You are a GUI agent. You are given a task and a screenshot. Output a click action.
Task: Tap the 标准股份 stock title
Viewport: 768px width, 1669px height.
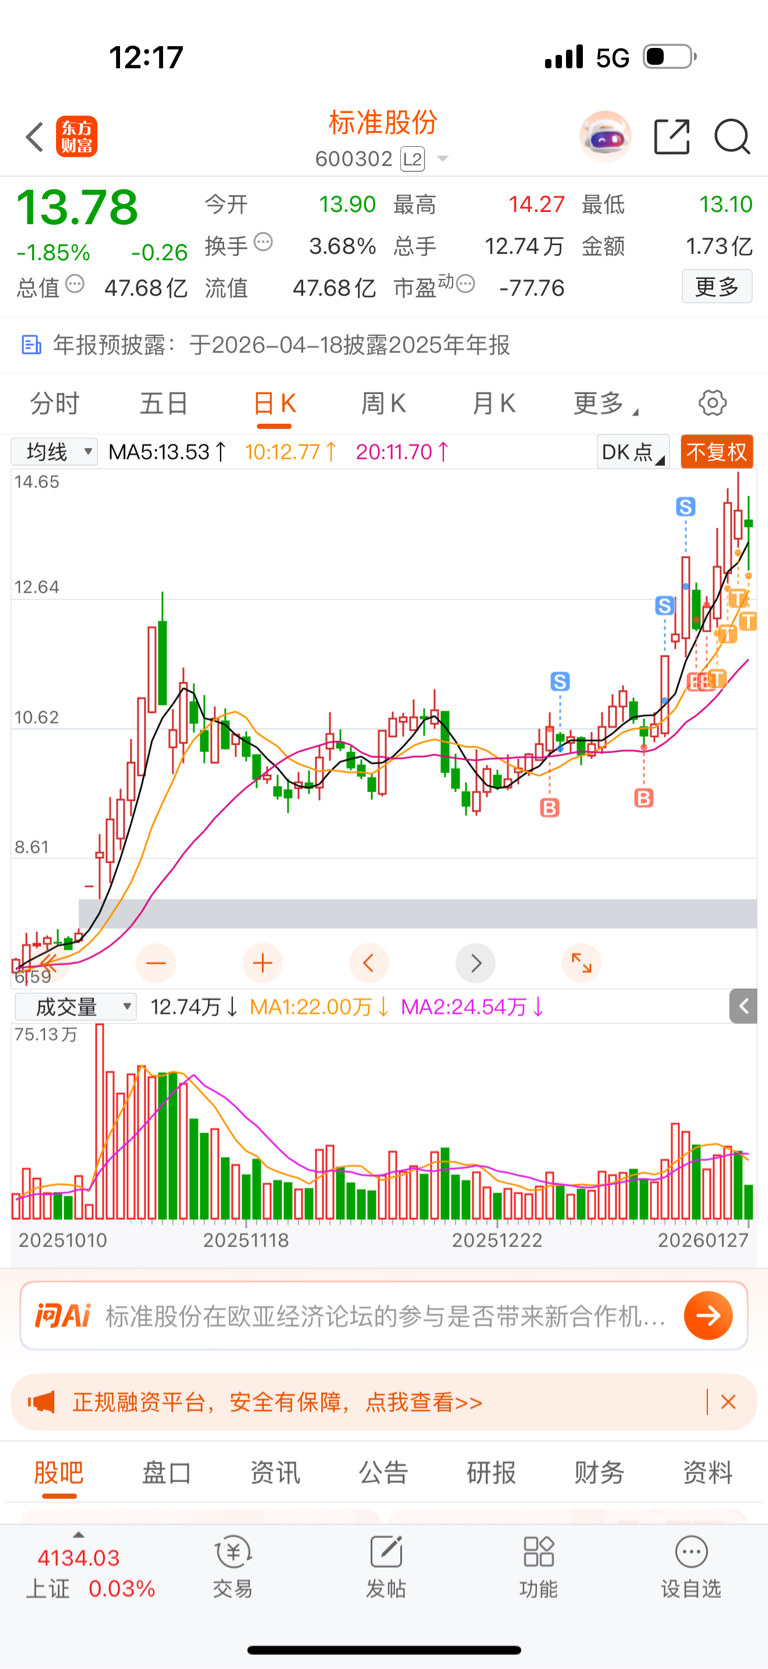pos(383,122)
